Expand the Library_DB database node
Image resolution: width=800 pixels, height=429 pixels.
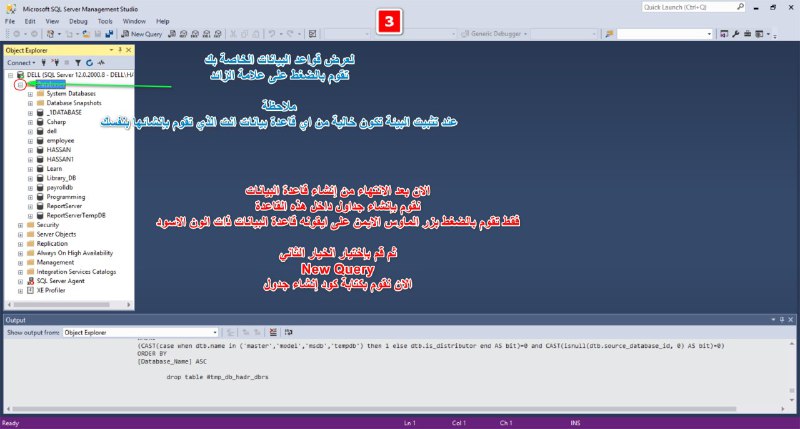coord(30,179)
